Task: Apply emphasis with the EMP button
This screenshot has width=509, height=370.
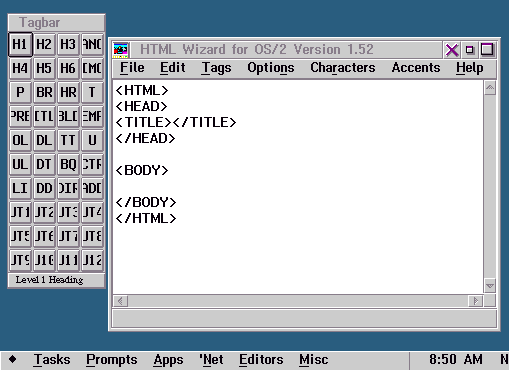Action: click(x=92, y=116)
